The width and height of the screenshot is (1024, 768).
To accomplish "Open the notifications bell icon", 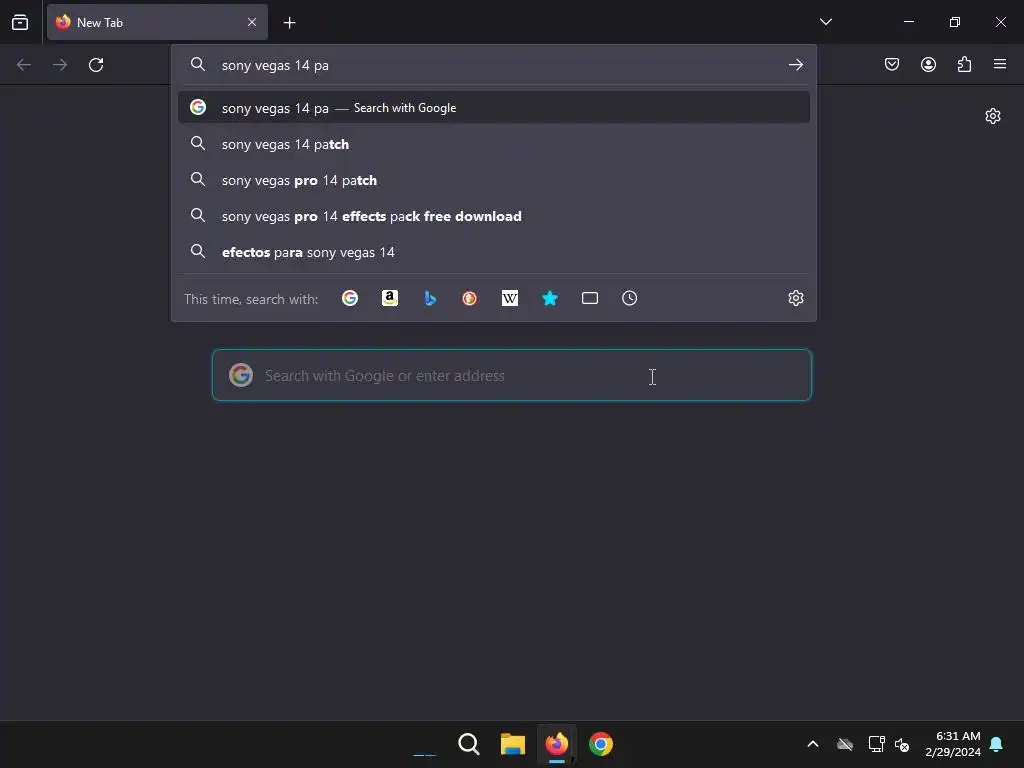I will 997,744.
